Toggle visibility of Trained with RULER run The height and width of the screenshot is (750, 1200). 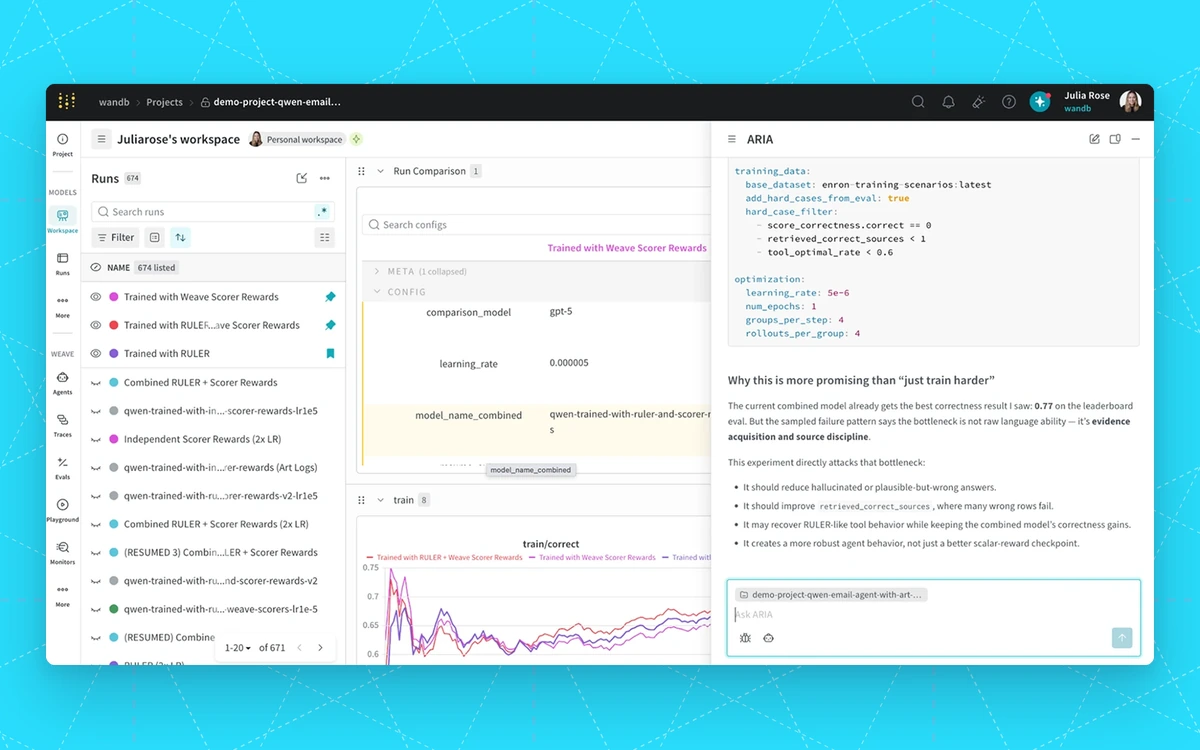96,353
